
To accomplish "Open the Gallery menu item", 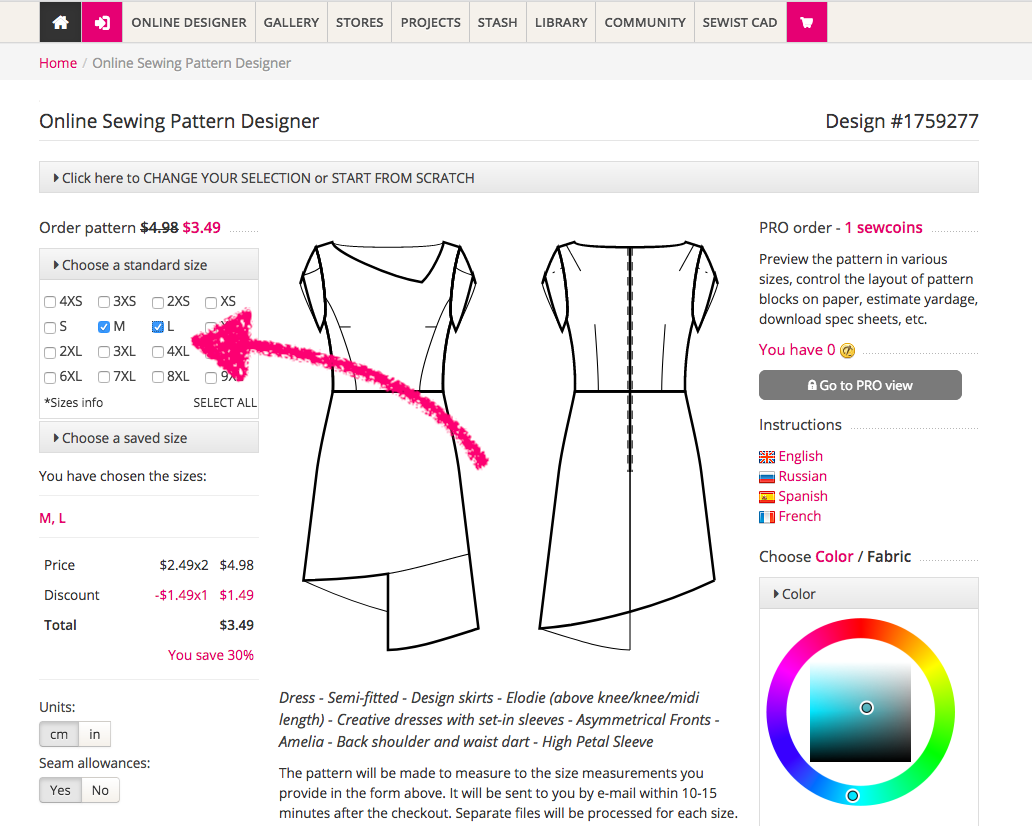I will coord(291,22).
